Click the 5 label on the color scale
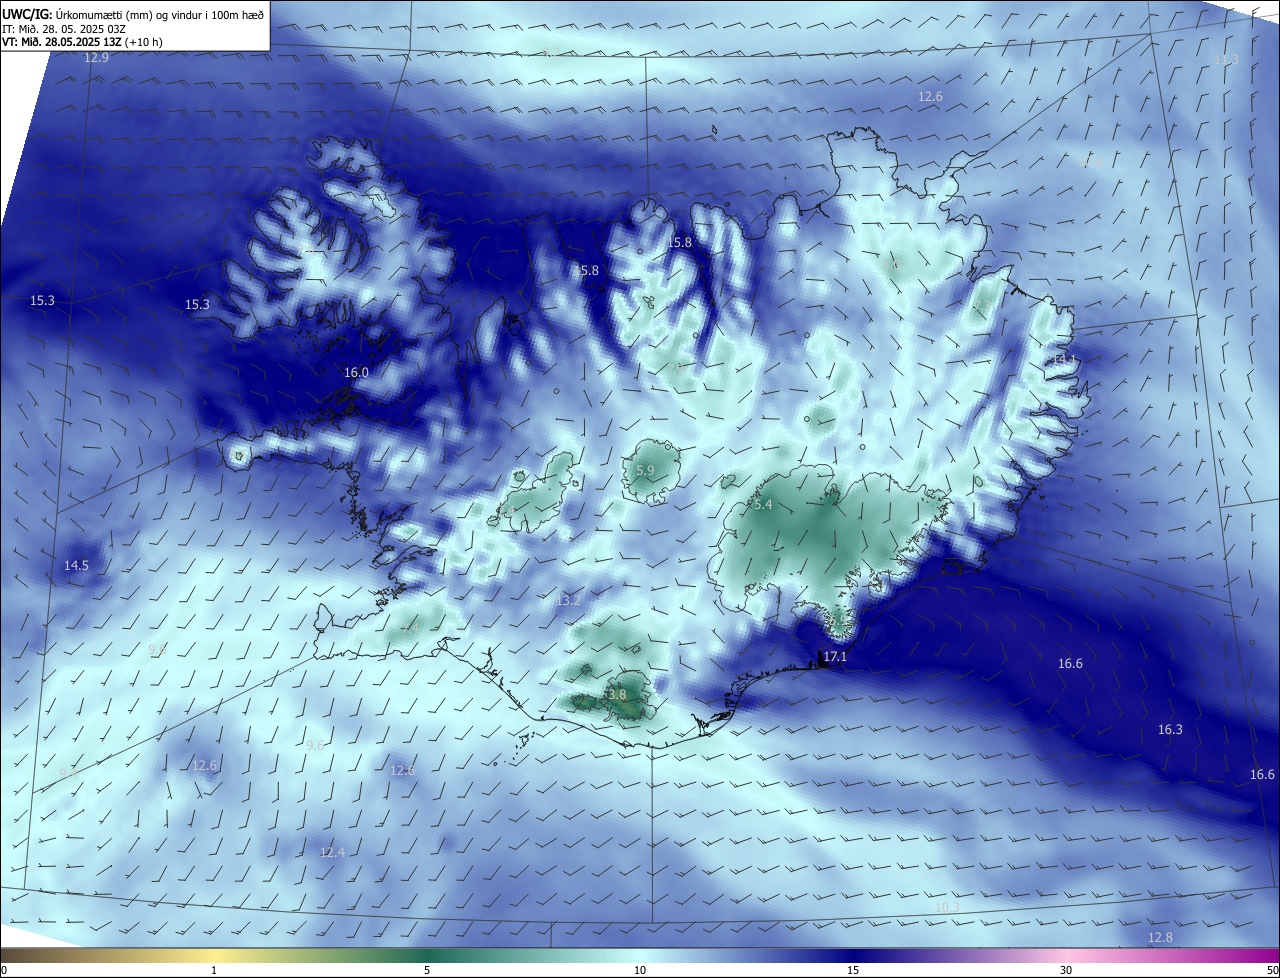The width and height of the screenshot is (1280, 978). coord(427,970)
